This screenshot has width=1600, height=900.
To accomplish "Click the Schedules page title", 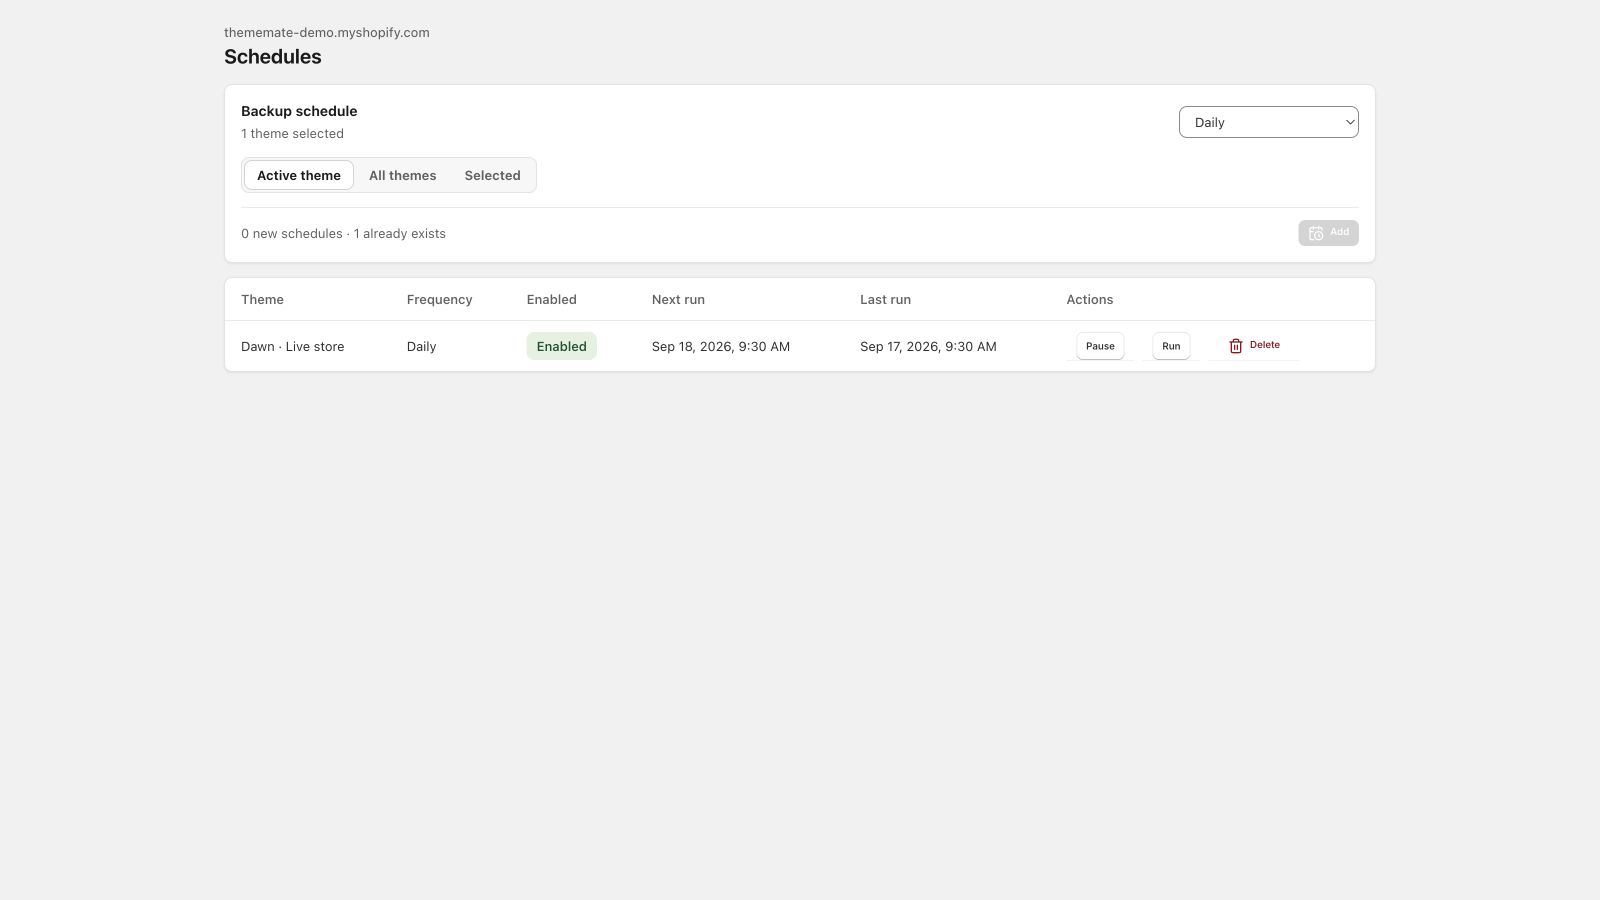I will click(273, 57).
